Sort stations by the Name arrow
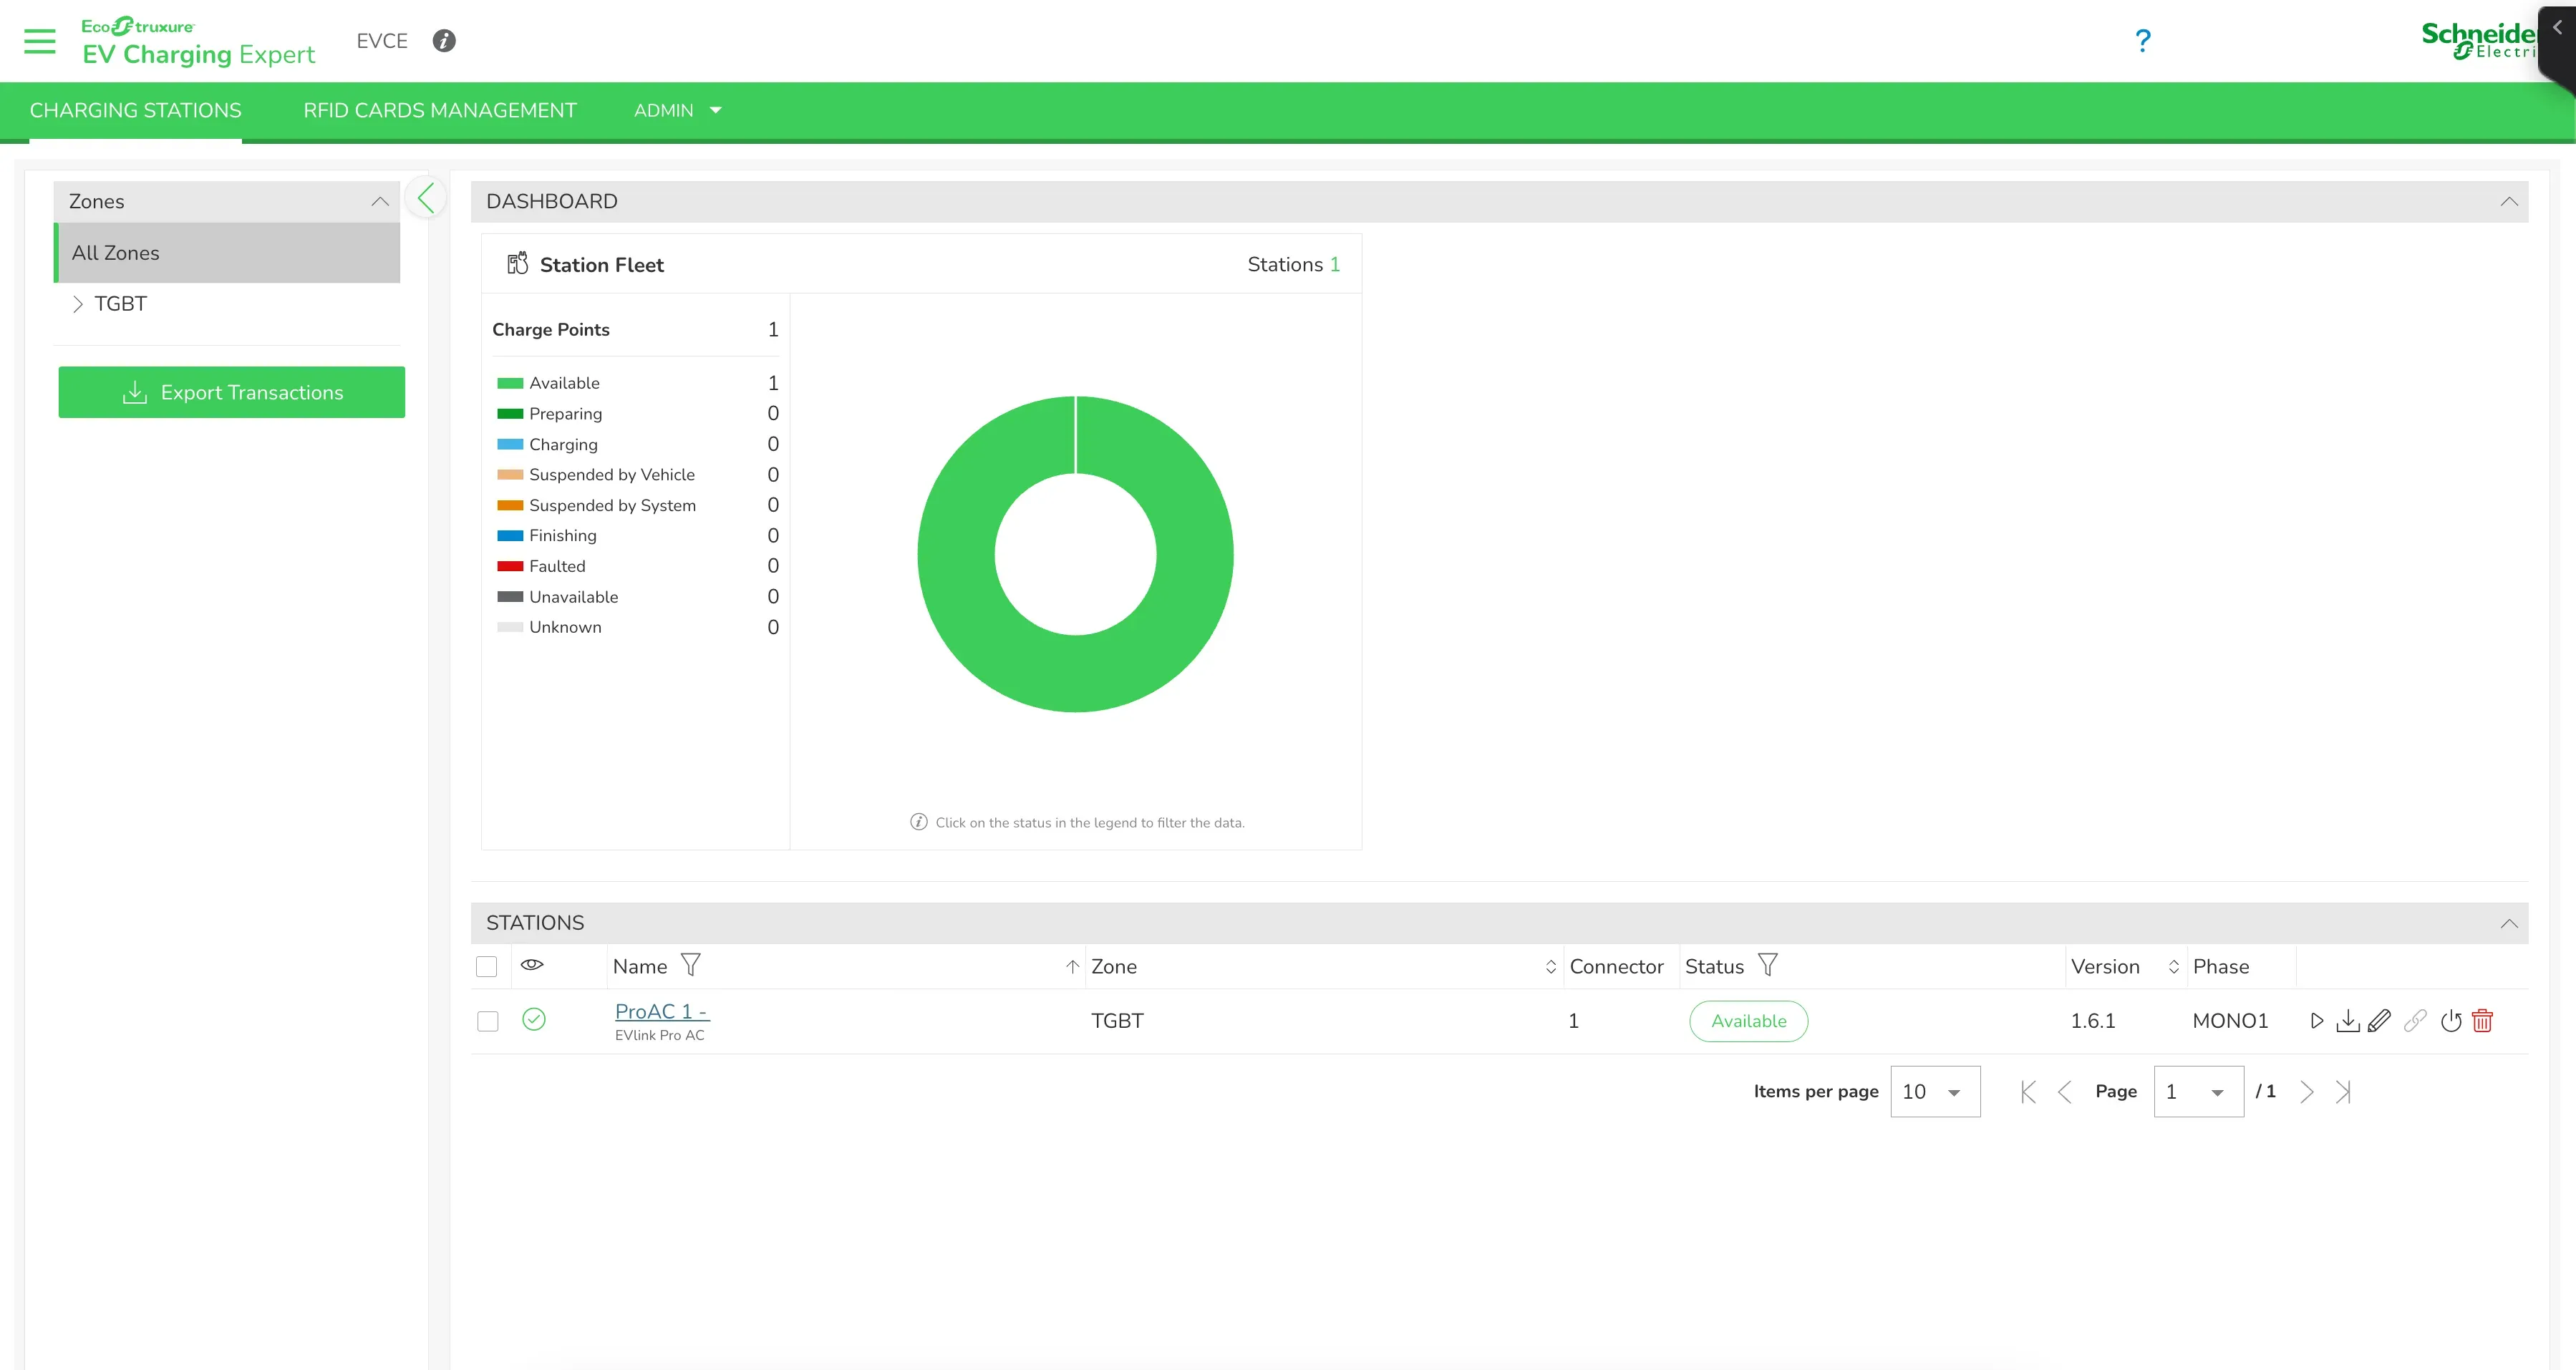The width and height of the screenshot is (2576, 1370). coord(1072,966)
